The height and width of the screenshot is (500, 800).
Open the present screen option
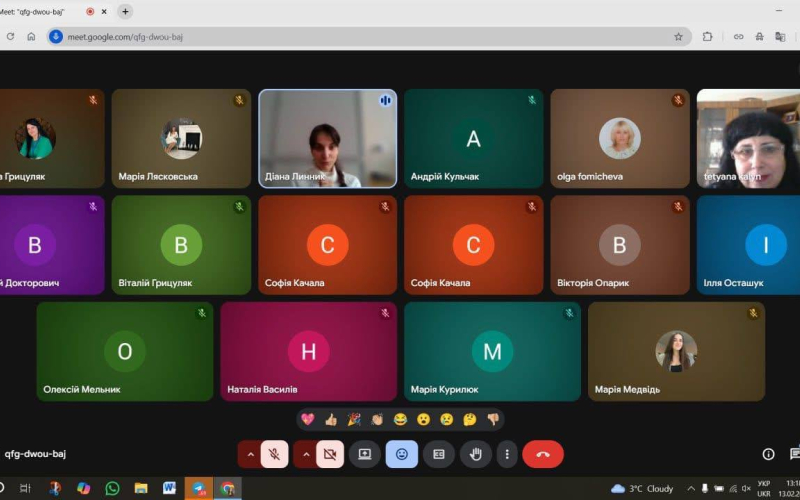point(364,454)
